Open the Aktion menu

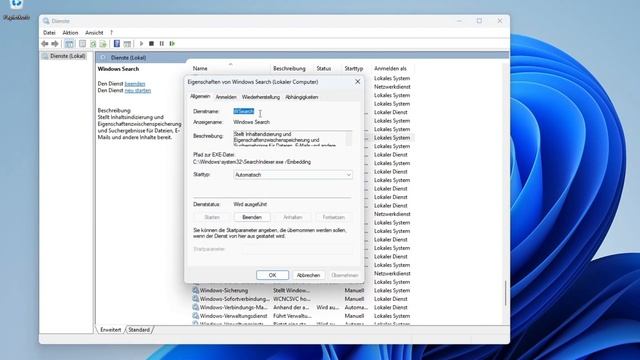[70, 33]
